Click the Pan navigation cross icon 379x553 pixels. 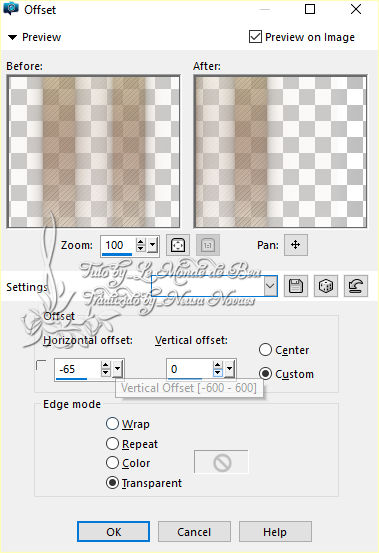pyautogui.click(x=296, y=245)
